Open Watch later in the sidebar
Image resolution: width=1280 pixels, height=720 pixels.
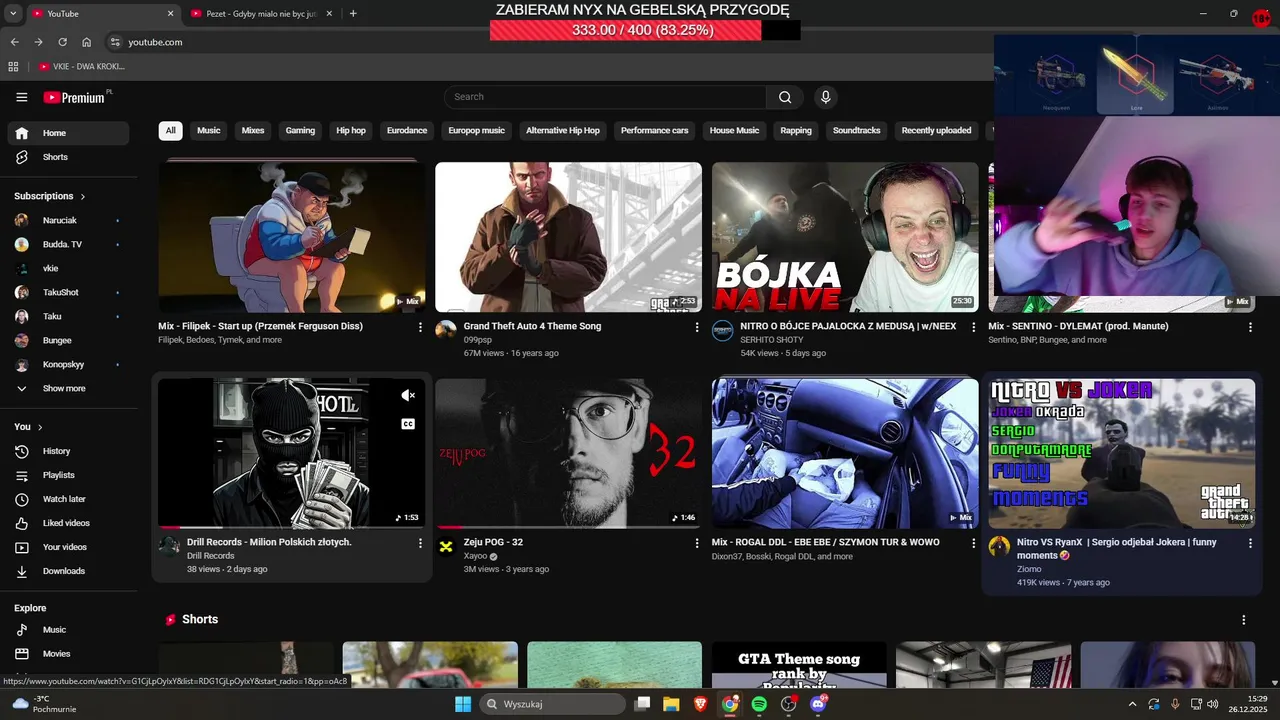click(x=68, y=499)
